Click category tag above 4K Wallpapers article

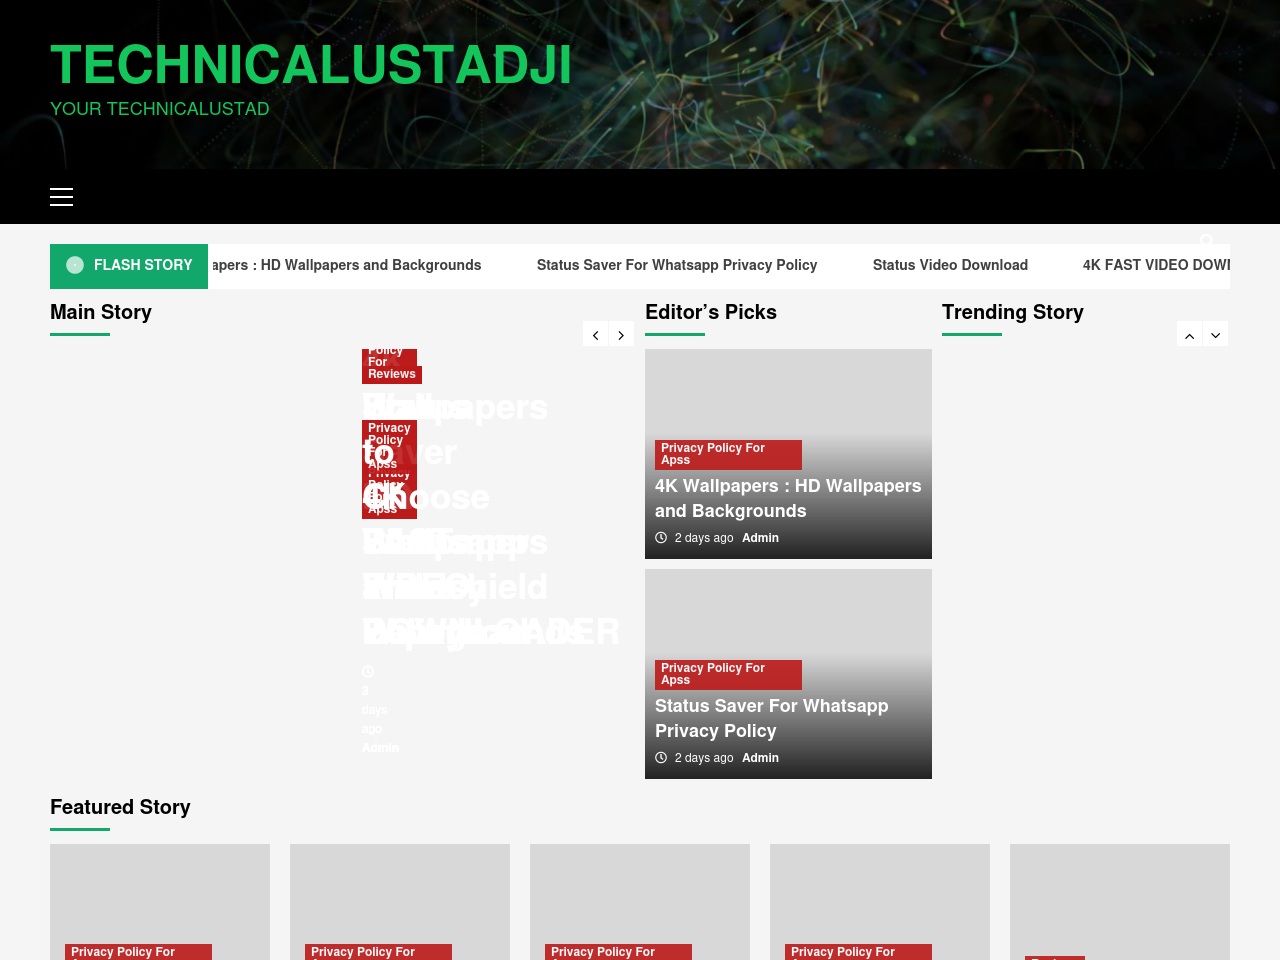coord(728,454)
